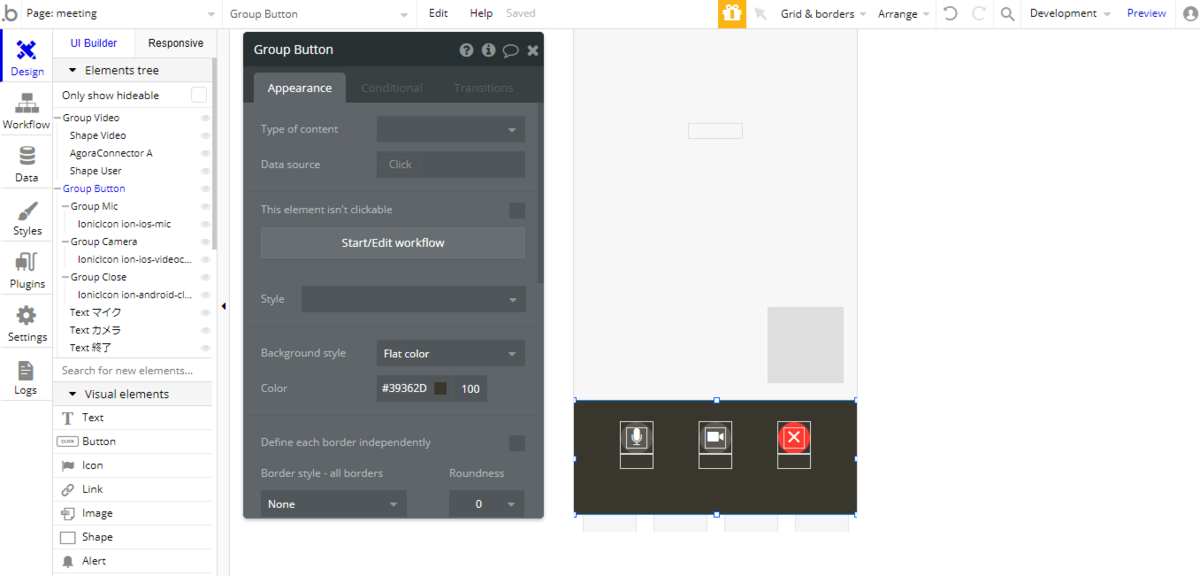Click the Start/Edit workflow button

[393, 243]
